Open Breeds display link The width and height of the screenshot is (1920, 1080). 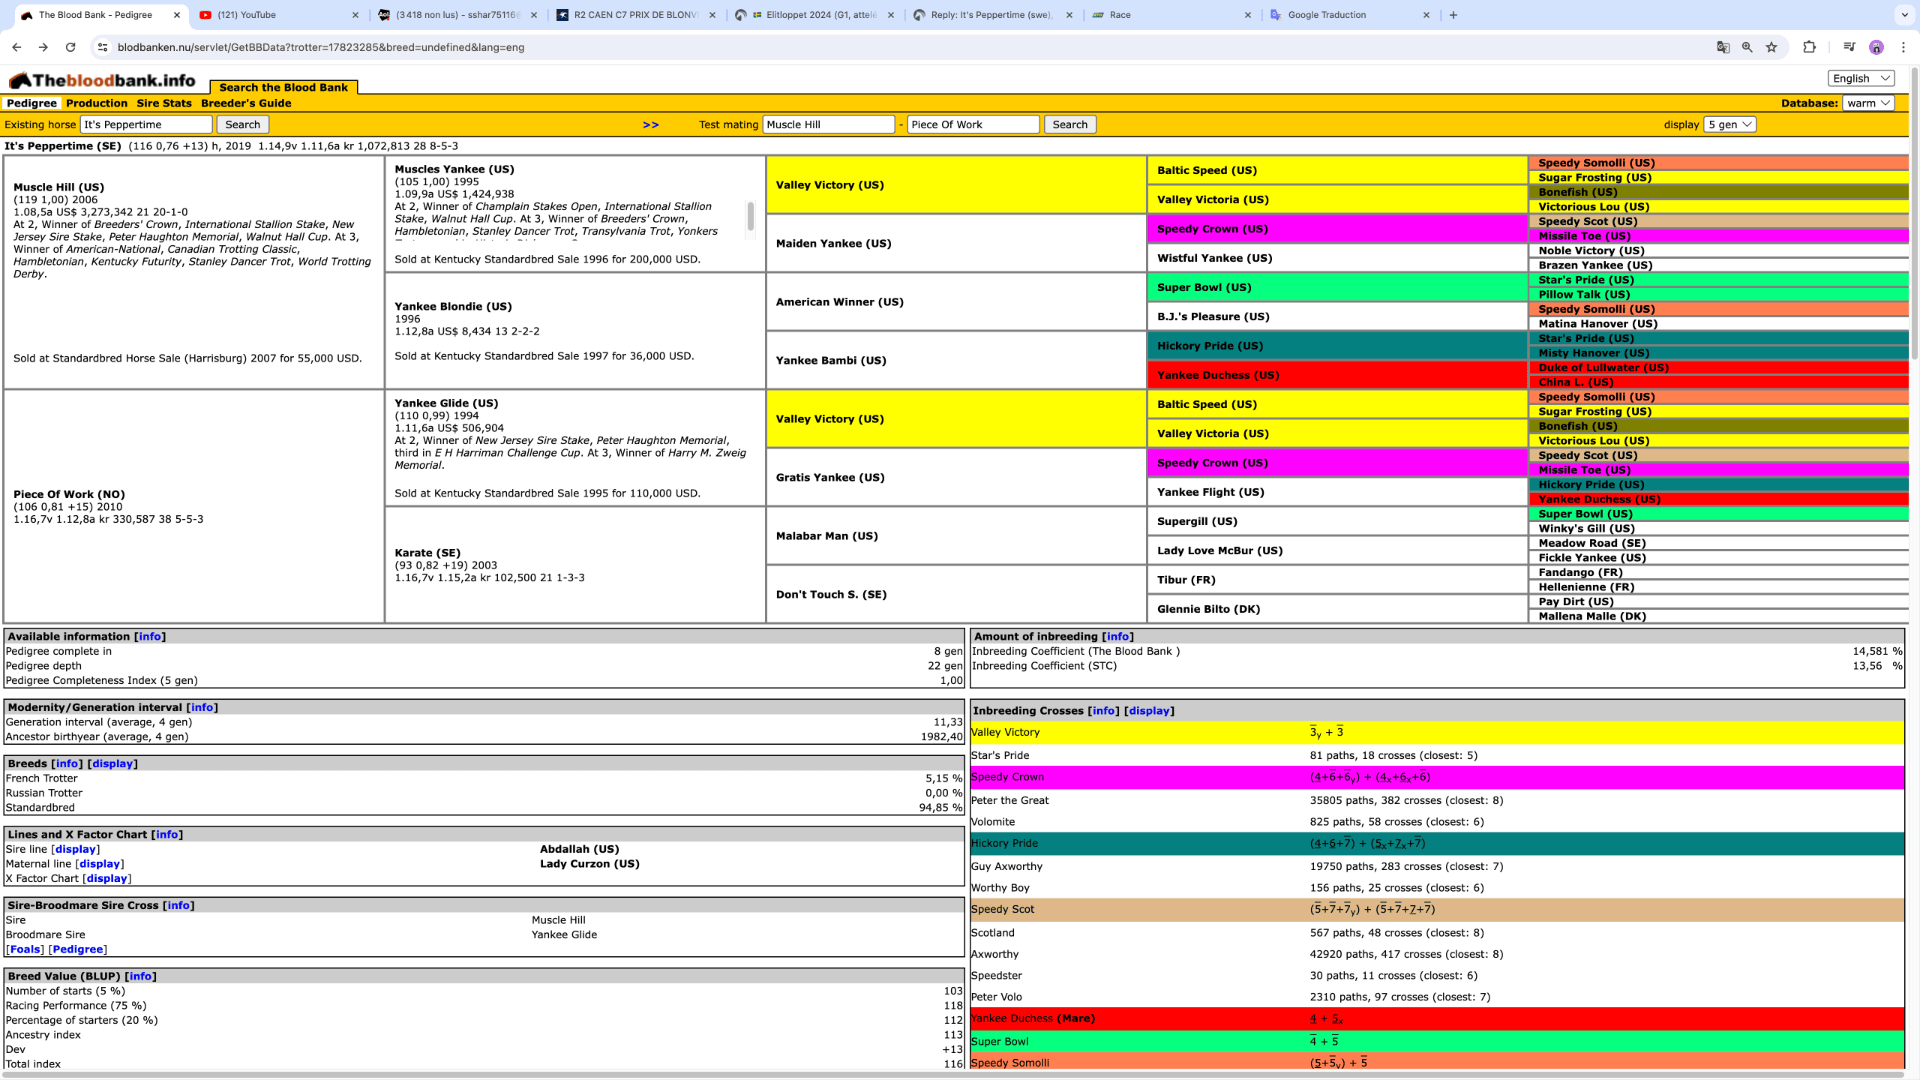112,764
